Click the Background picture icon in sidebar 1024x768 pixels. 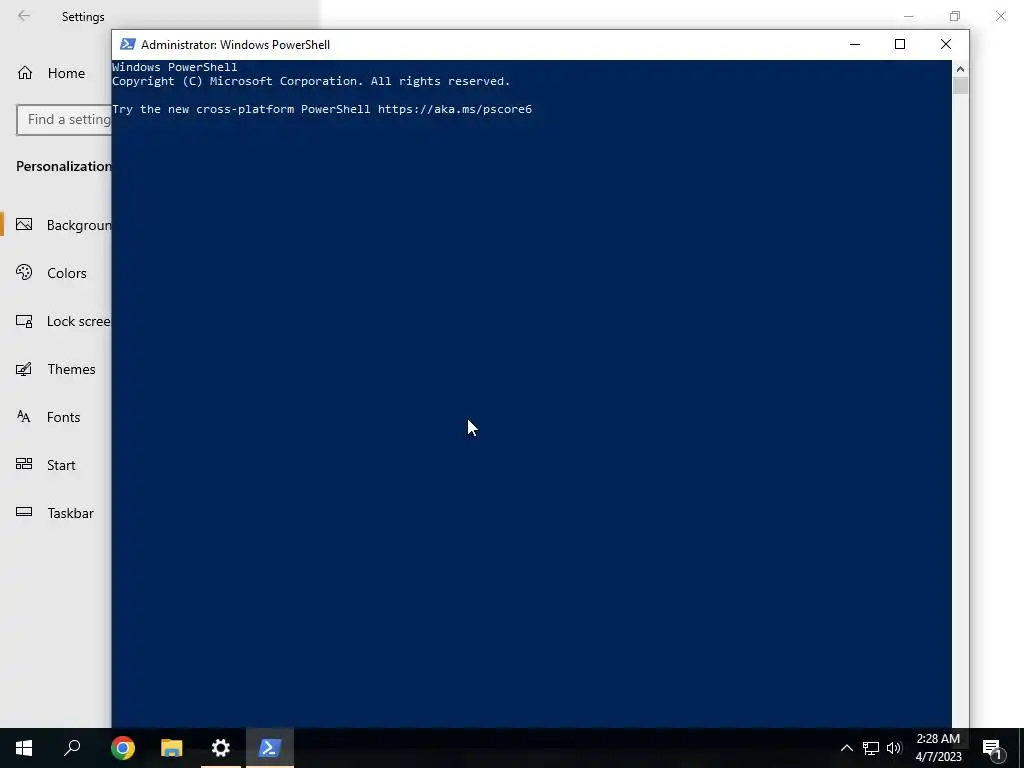(24, 225)
